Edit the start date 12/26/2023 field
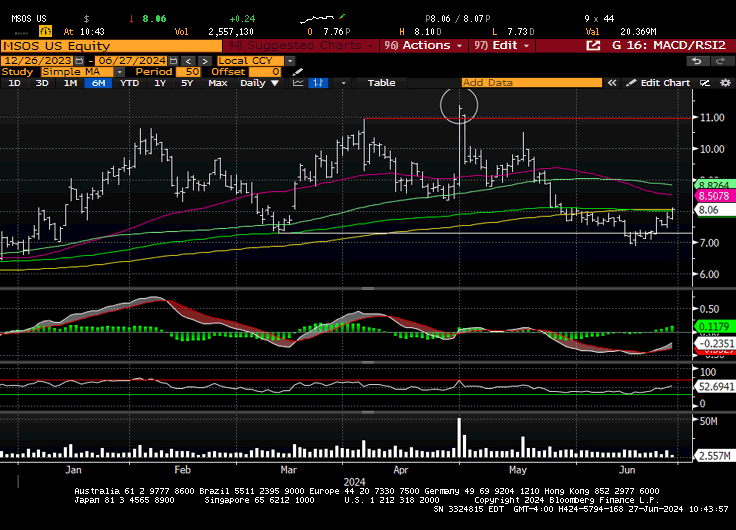 tap(38, 61)
